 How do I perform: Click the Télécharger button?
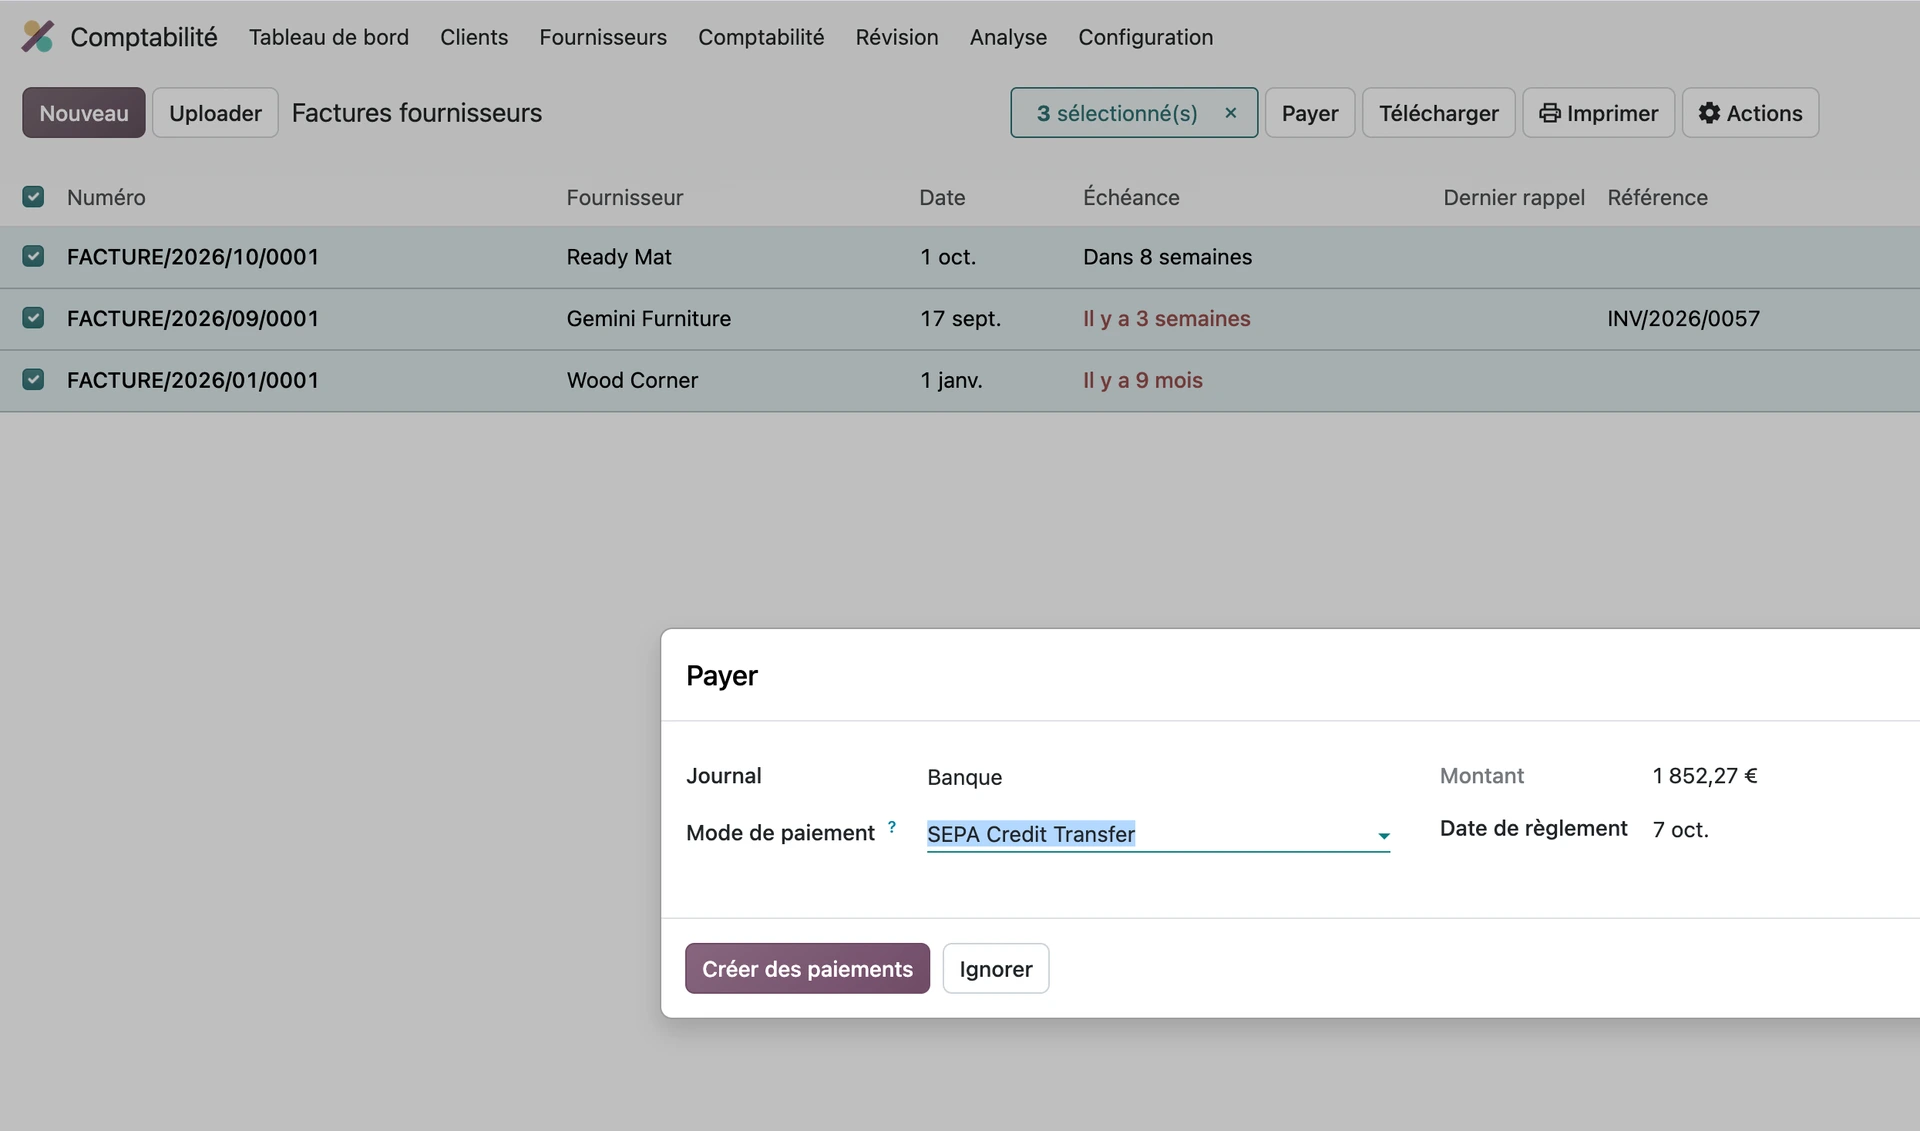click(1439, 113)
